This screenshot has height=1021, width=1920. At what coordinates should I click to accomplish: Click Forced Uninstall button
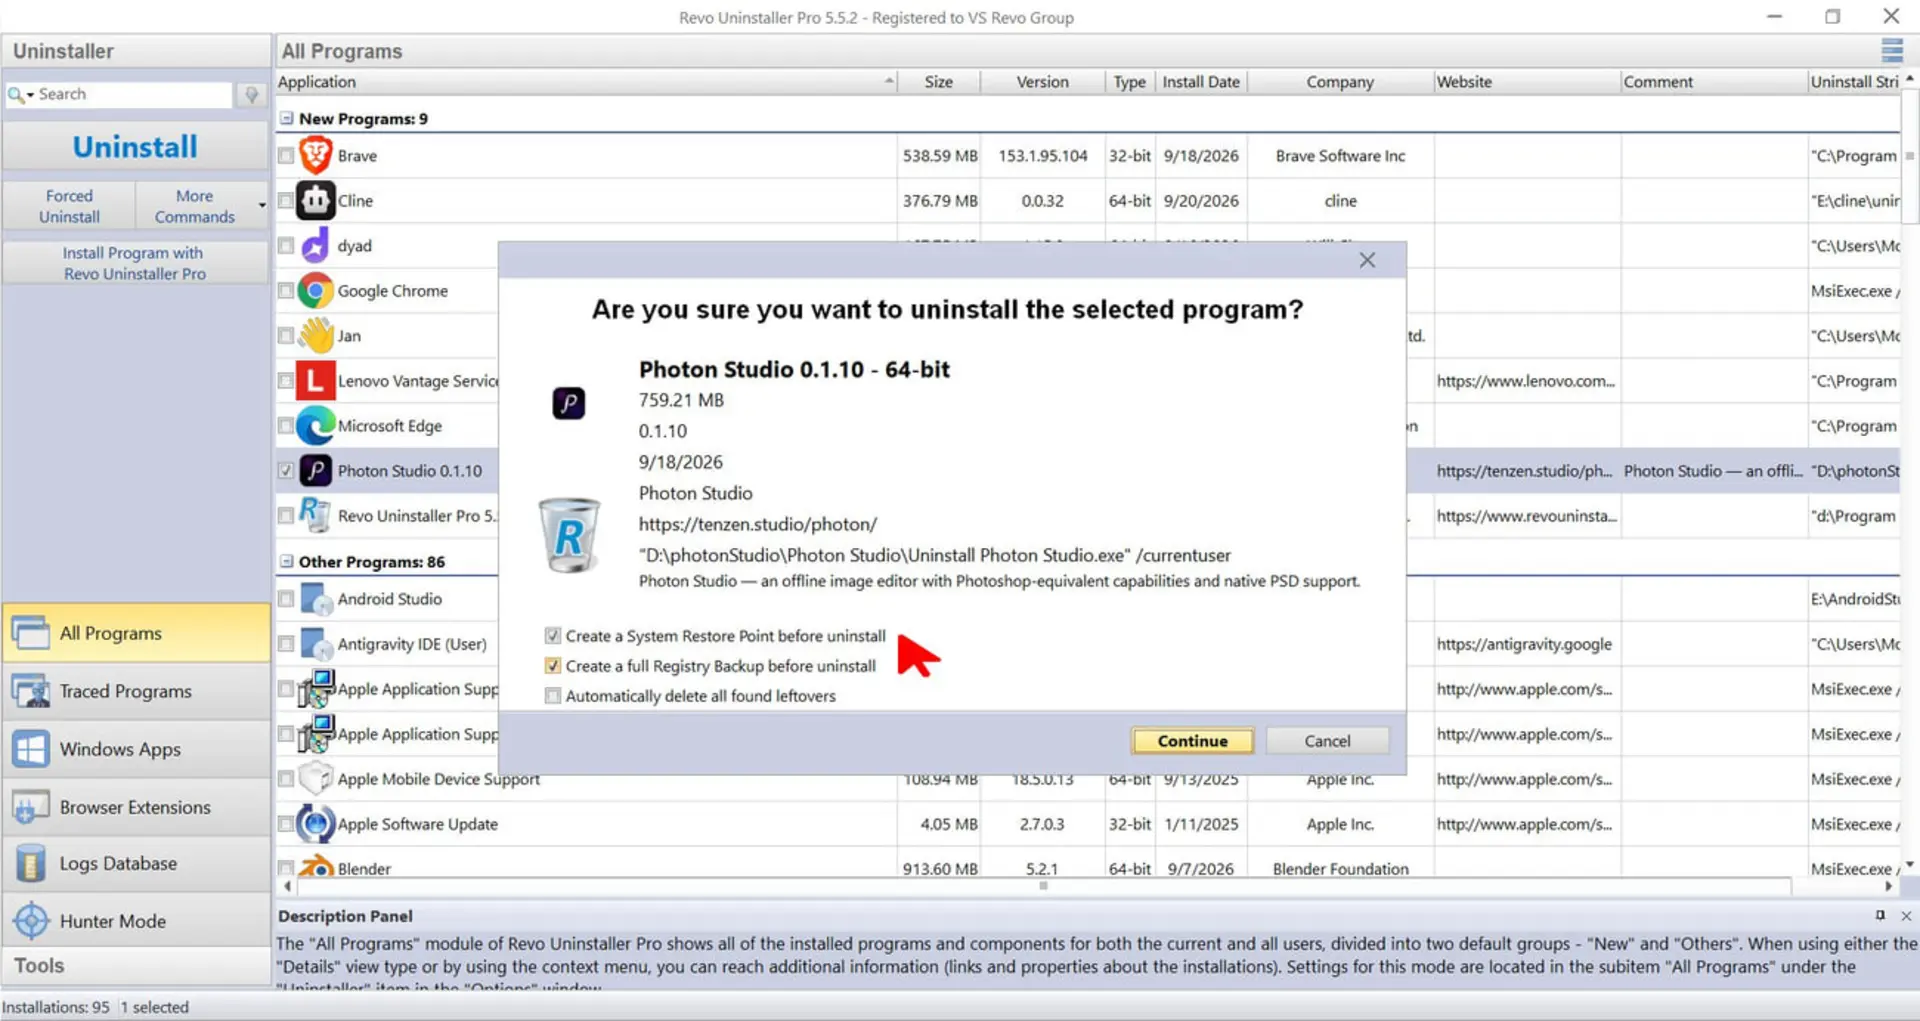click(69, 206)
